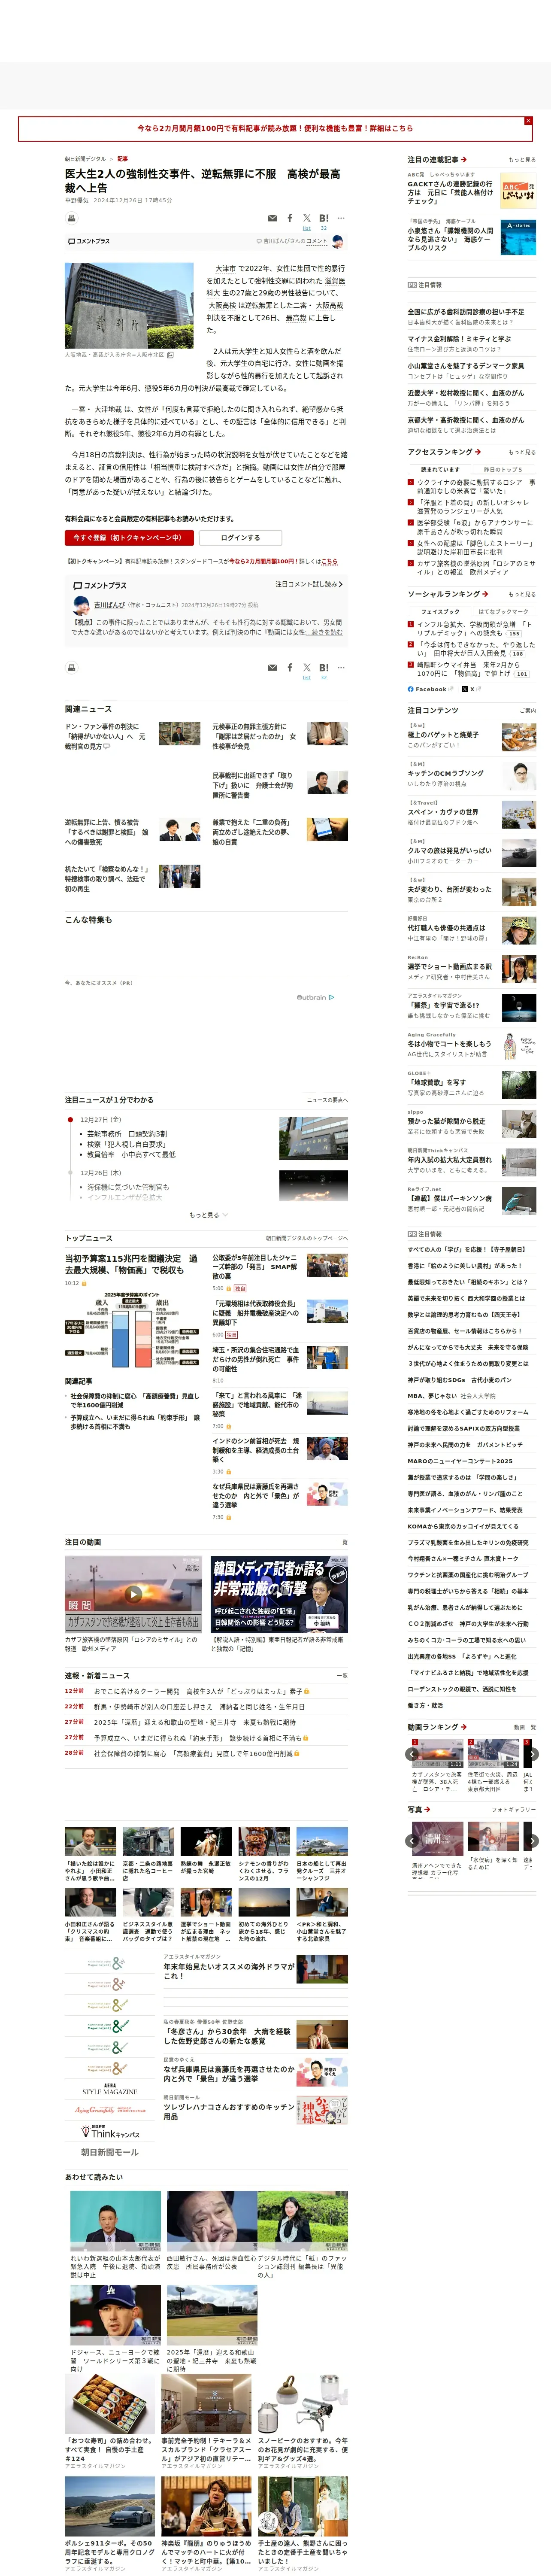Open 元検事正の無罪主張方針に related news
The height and width of the screenshot is (2576, 551).
click(x=254, y=737)
